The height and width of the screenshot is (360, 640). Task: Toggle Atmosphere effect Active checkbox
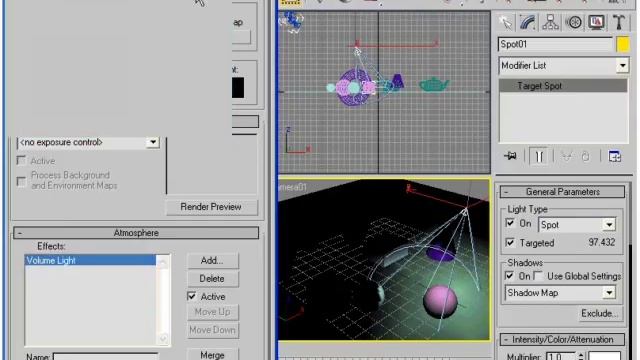pos(191,296)
